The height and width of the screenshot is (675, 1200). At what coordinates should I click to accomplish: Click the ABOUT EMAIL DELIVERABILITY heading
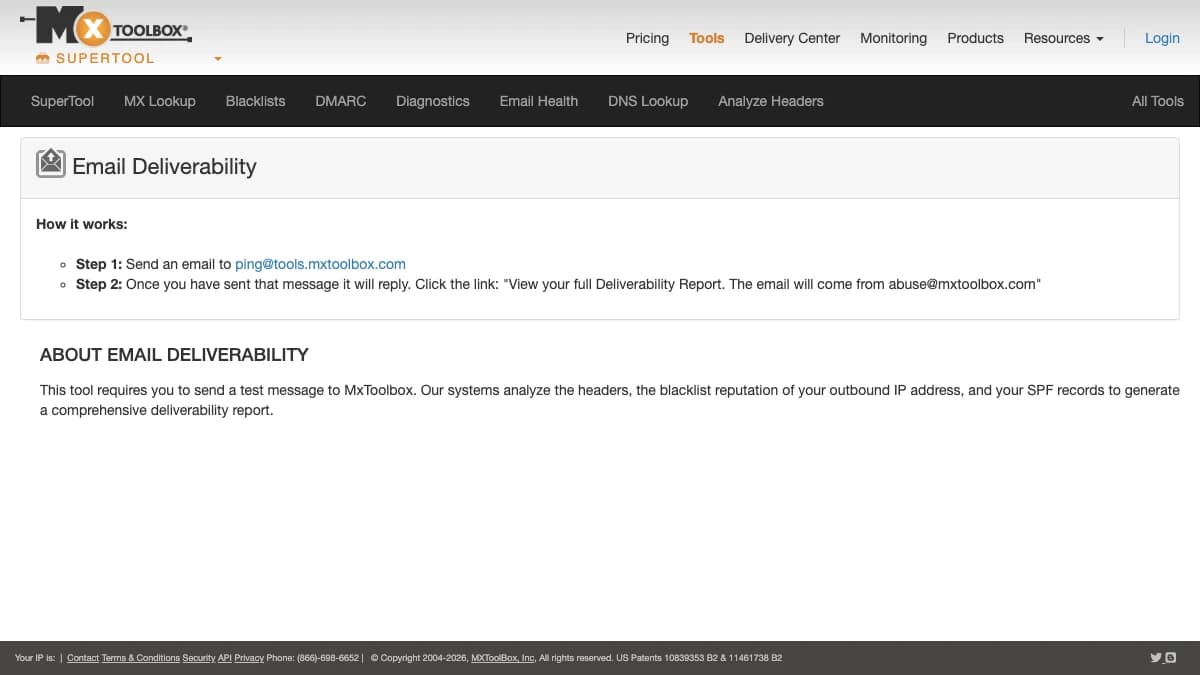(174, 355)
